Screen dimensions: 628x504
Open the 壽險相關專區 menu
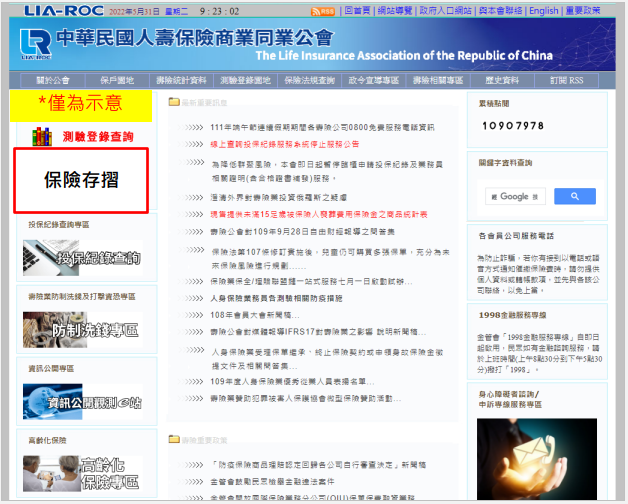438,81
